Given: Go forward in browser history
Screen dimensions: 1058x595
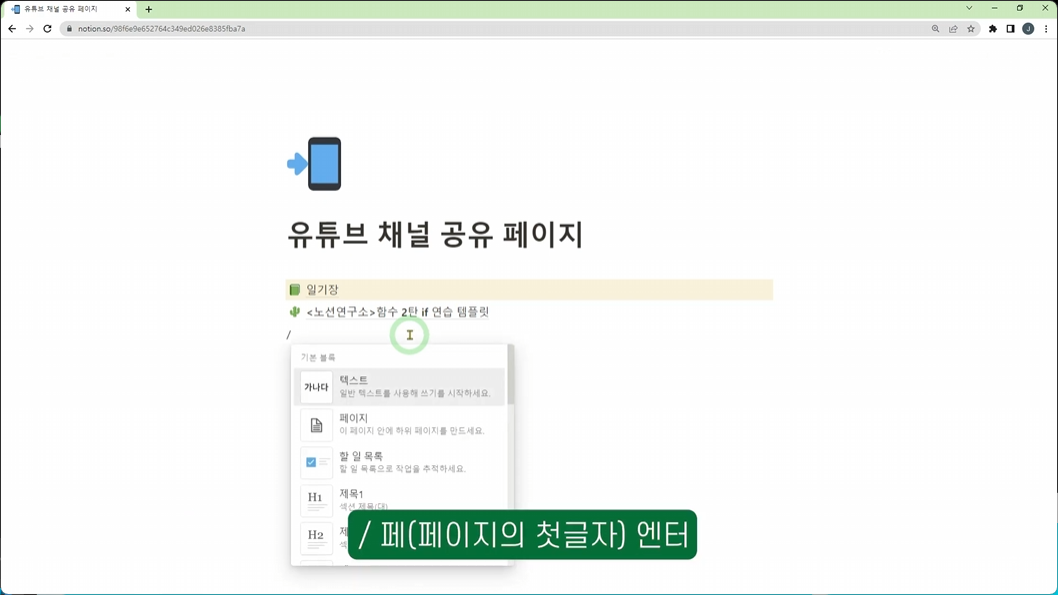Looking at the screenshot, I should pos(30,29).
